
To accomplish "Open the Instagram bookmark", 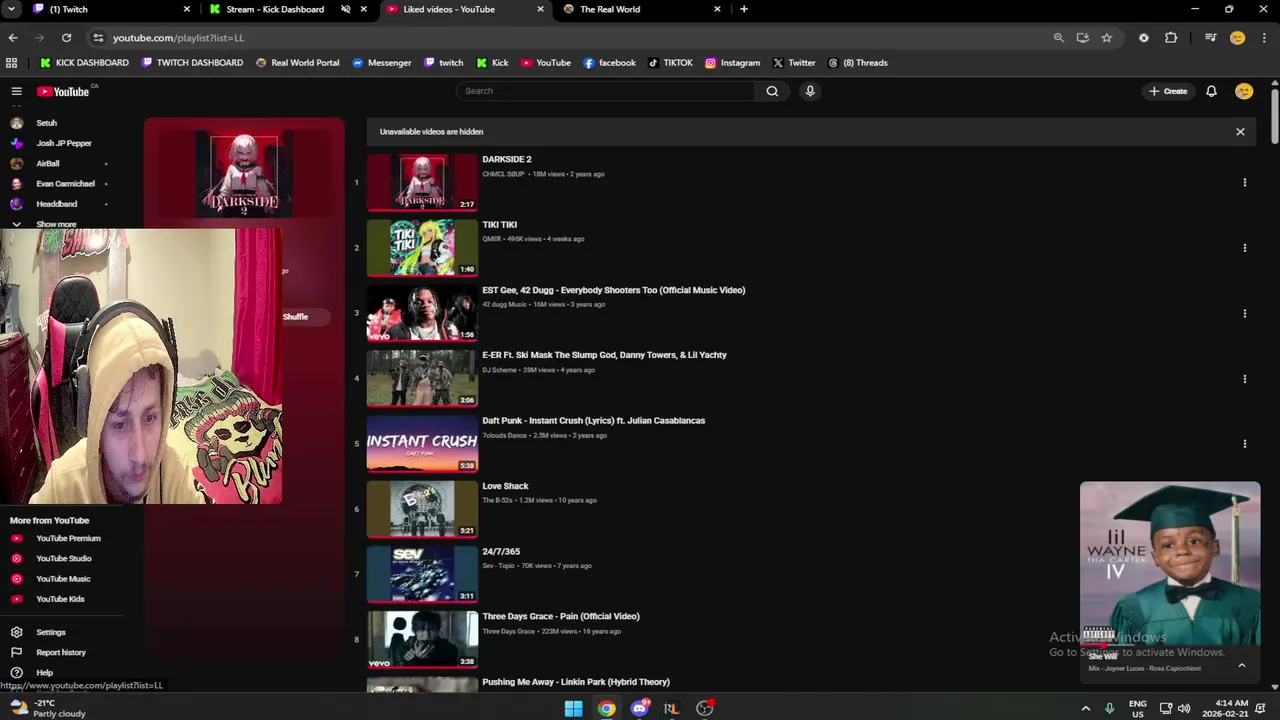I will [x=732, y=62].
